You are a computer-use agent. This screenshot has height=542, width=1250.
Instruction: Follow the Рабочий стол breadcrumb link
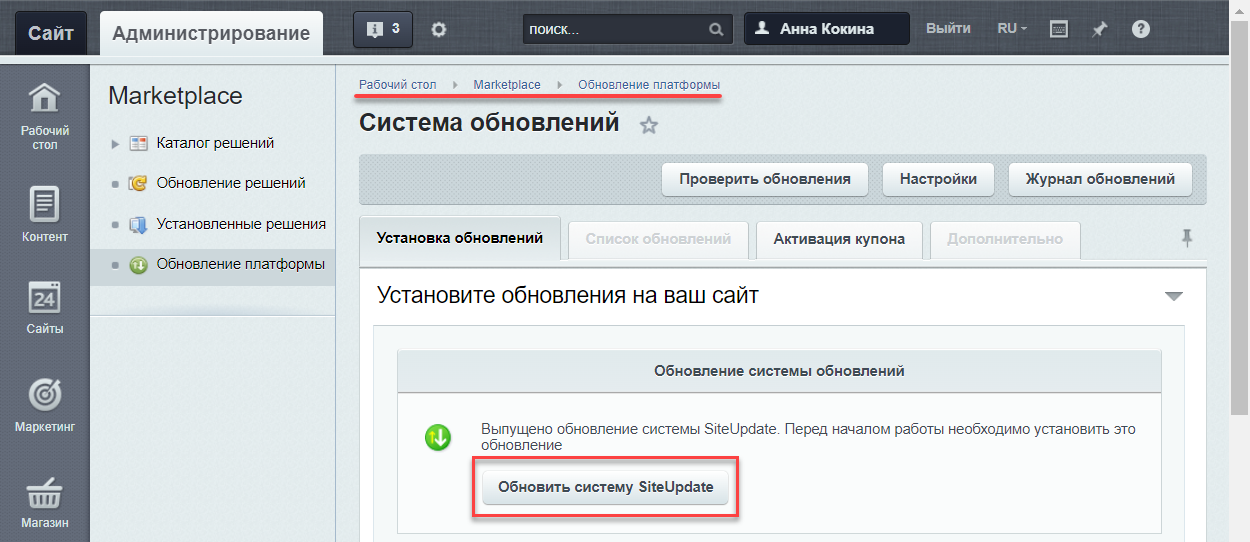[x=398, y=85]
